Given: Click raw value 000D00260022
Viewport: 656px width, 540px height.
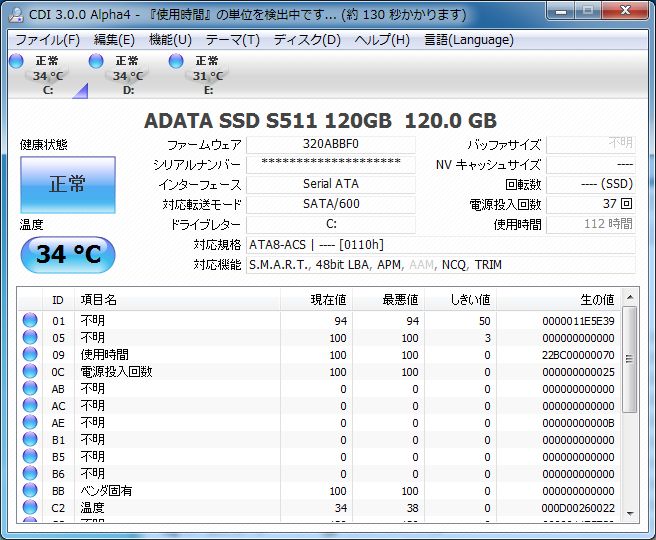Looking at the screenshot, I should pos(578,508).
